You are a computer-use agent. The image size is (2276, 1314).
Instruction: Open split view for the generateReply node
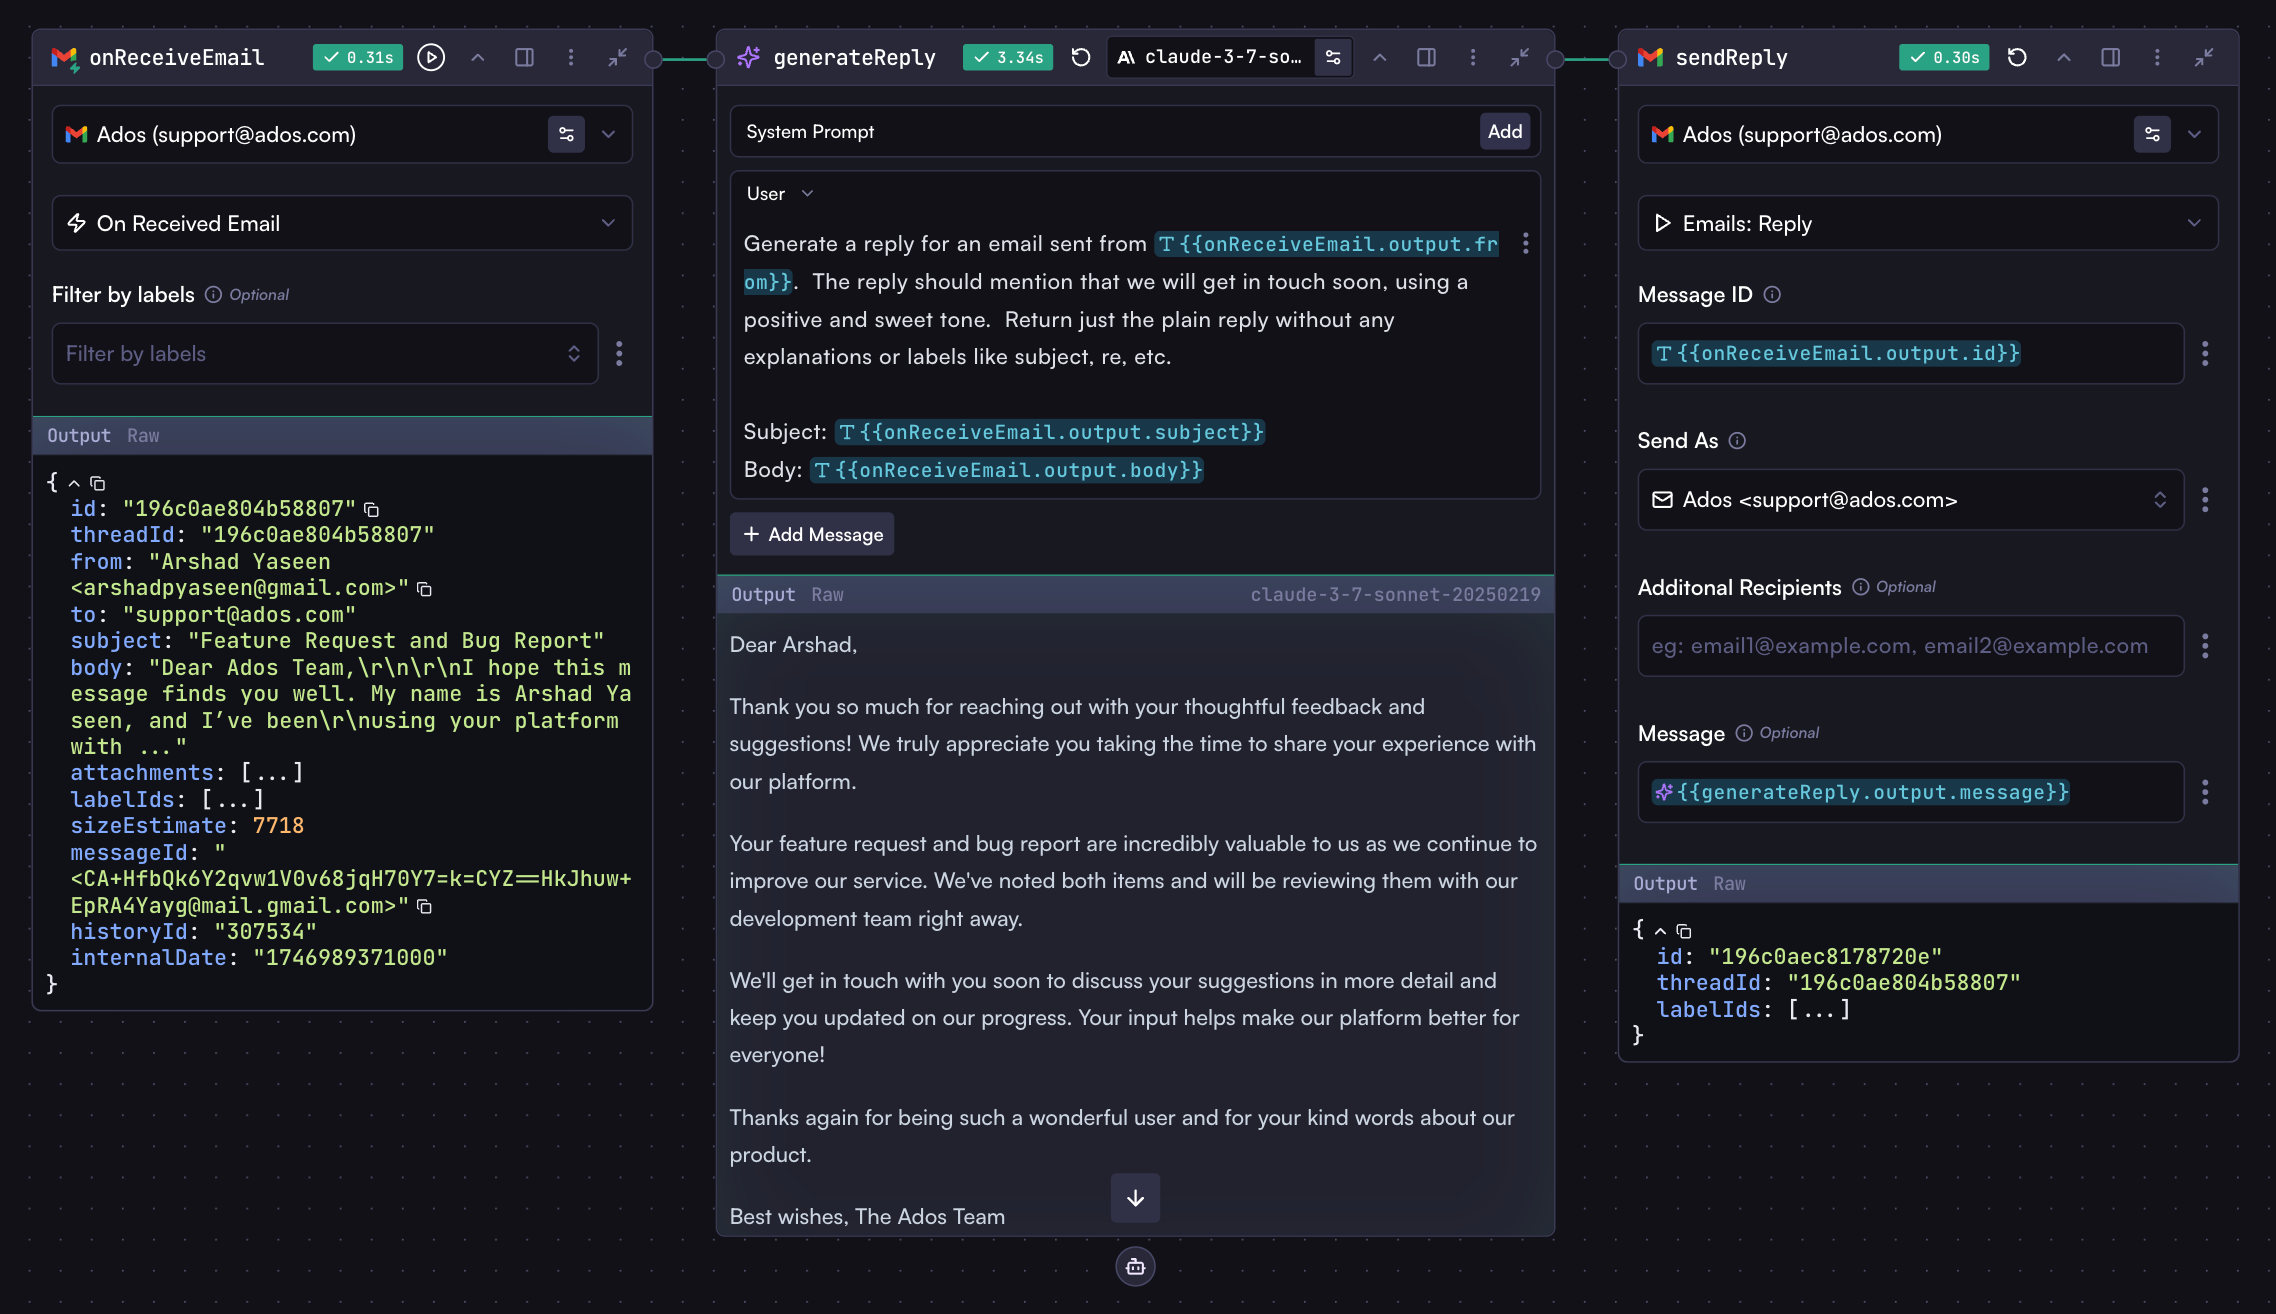tap(1427, 57)
